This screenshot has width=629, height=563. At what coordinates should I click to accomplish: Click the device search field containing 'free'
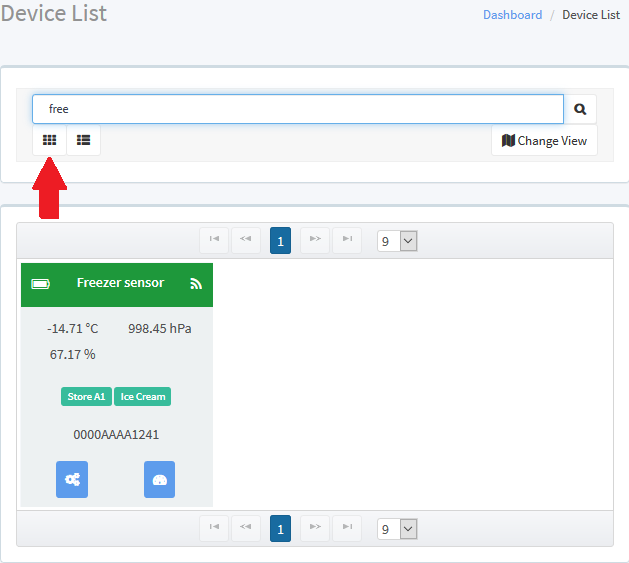pos(298,109)
